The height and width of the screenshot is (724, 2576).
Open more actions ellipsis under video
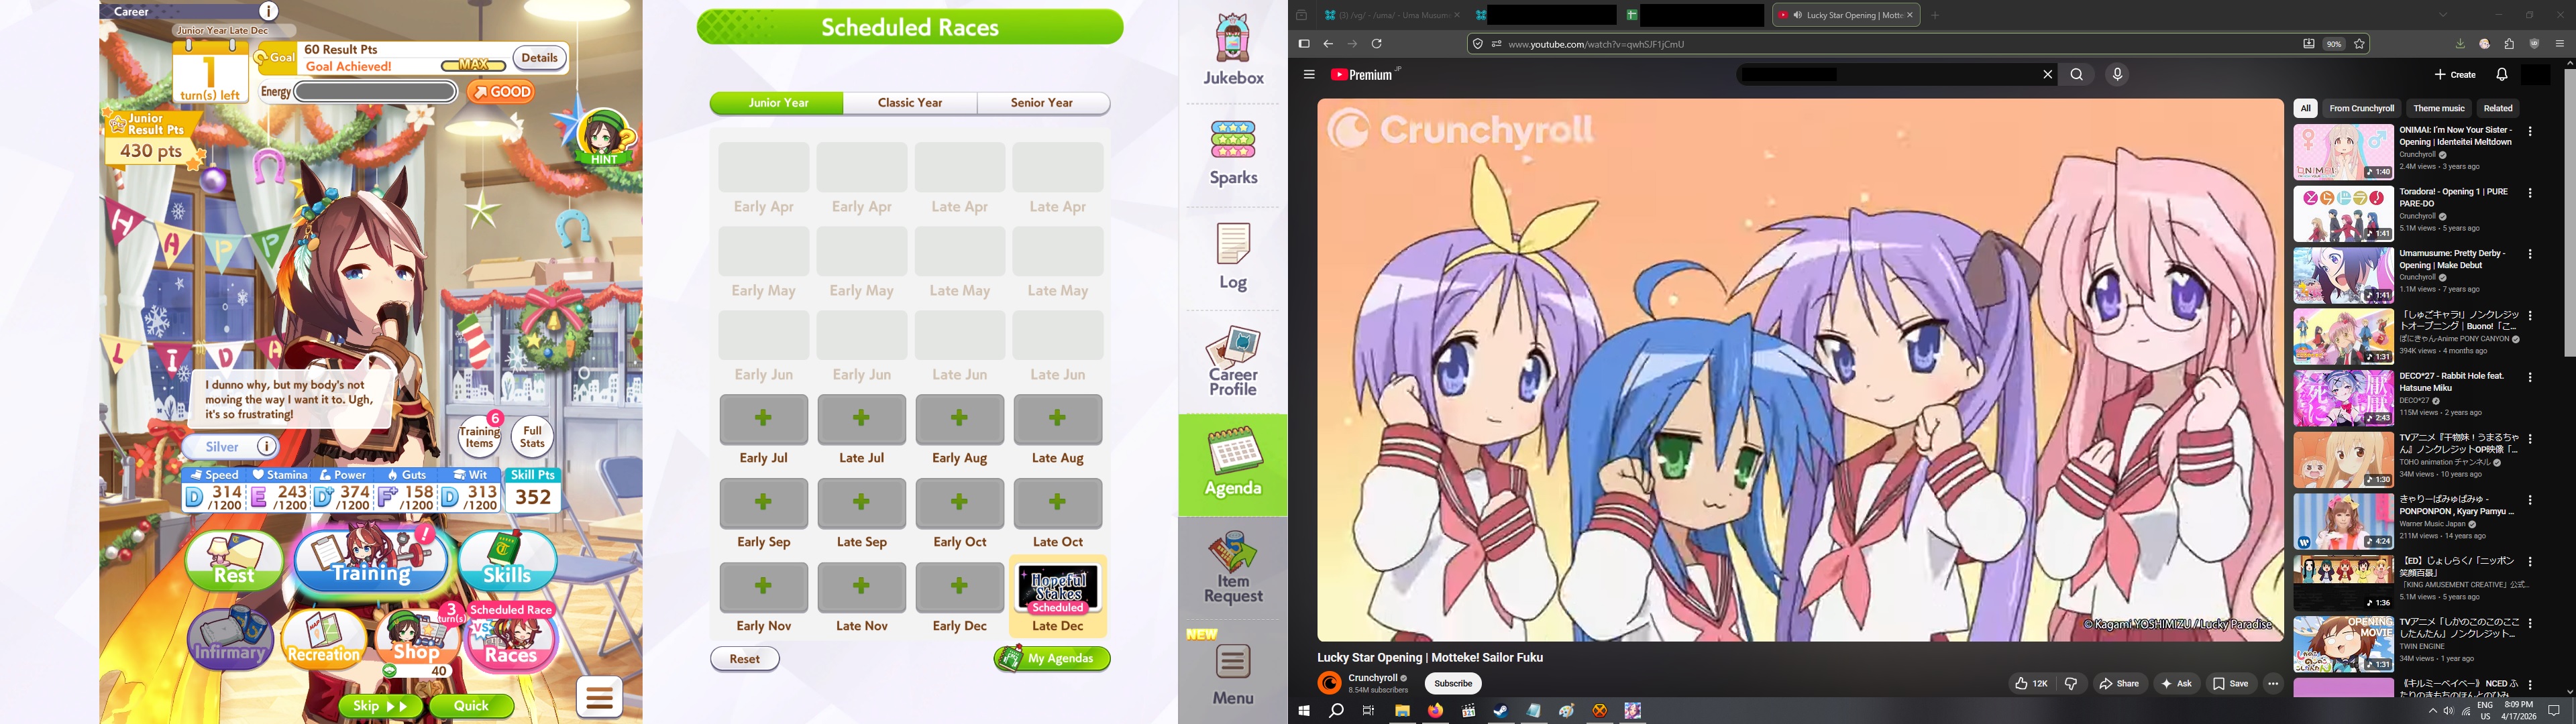pyautogui.click(x=2273, y=684)
